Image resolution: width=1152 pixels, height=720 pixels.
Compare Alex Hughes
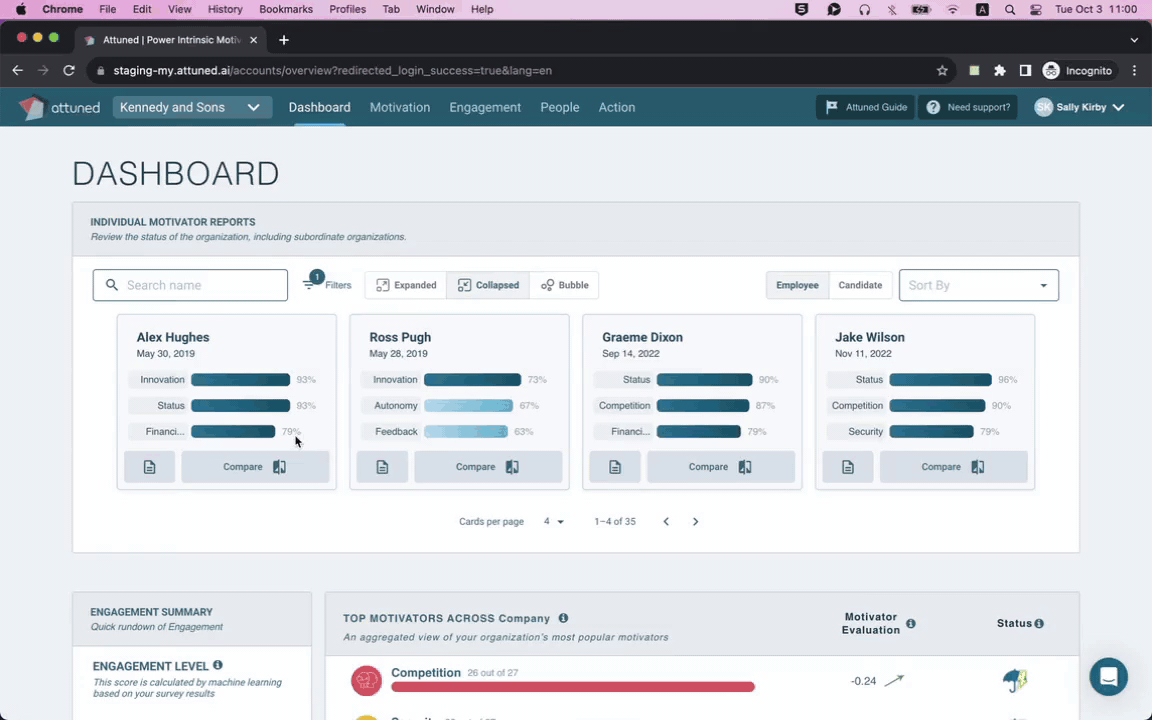click(255, 467)
